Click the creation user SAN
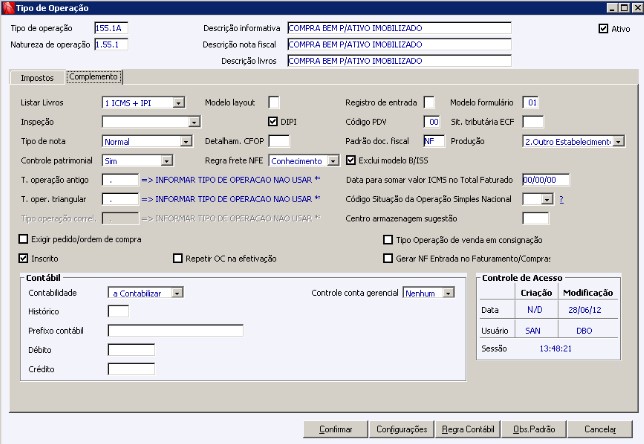The width and height of the screenshot is (644, 444). point(533,331)
